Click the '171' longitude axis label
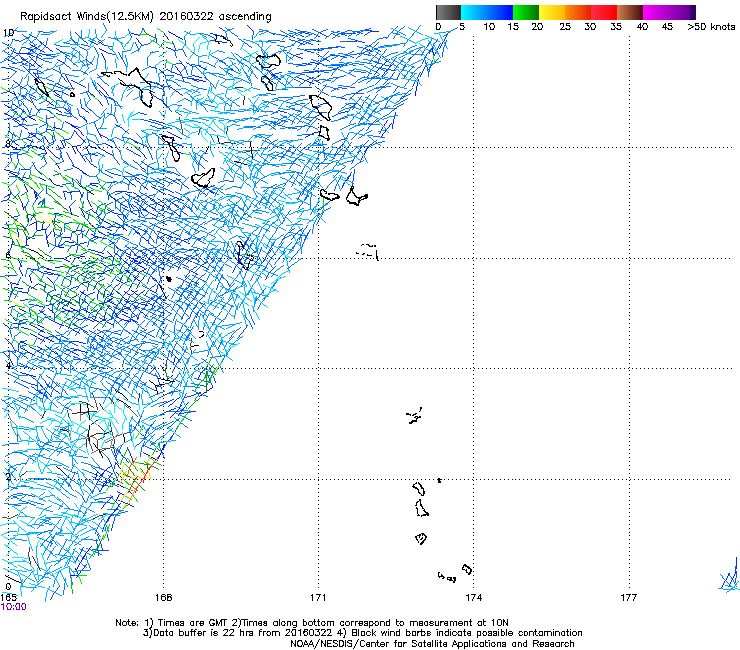The height and width of the screenshot is (650, 740). coord(318,598)
